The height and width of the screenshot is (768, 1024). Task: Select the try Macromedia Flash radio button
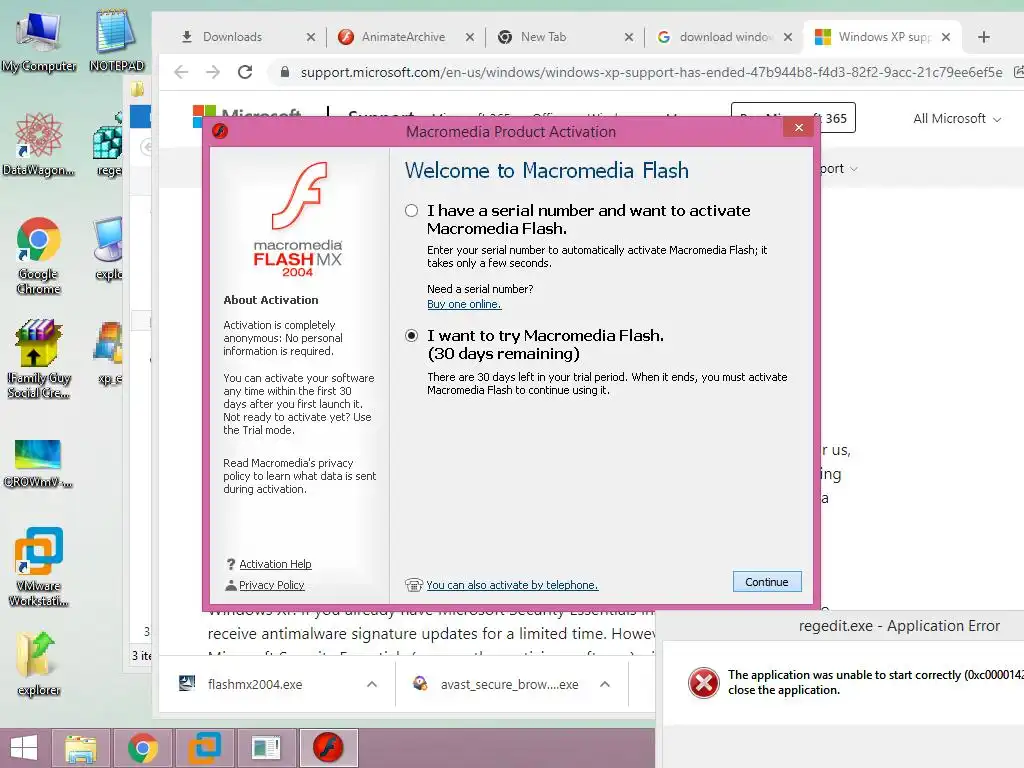[411, 336]
